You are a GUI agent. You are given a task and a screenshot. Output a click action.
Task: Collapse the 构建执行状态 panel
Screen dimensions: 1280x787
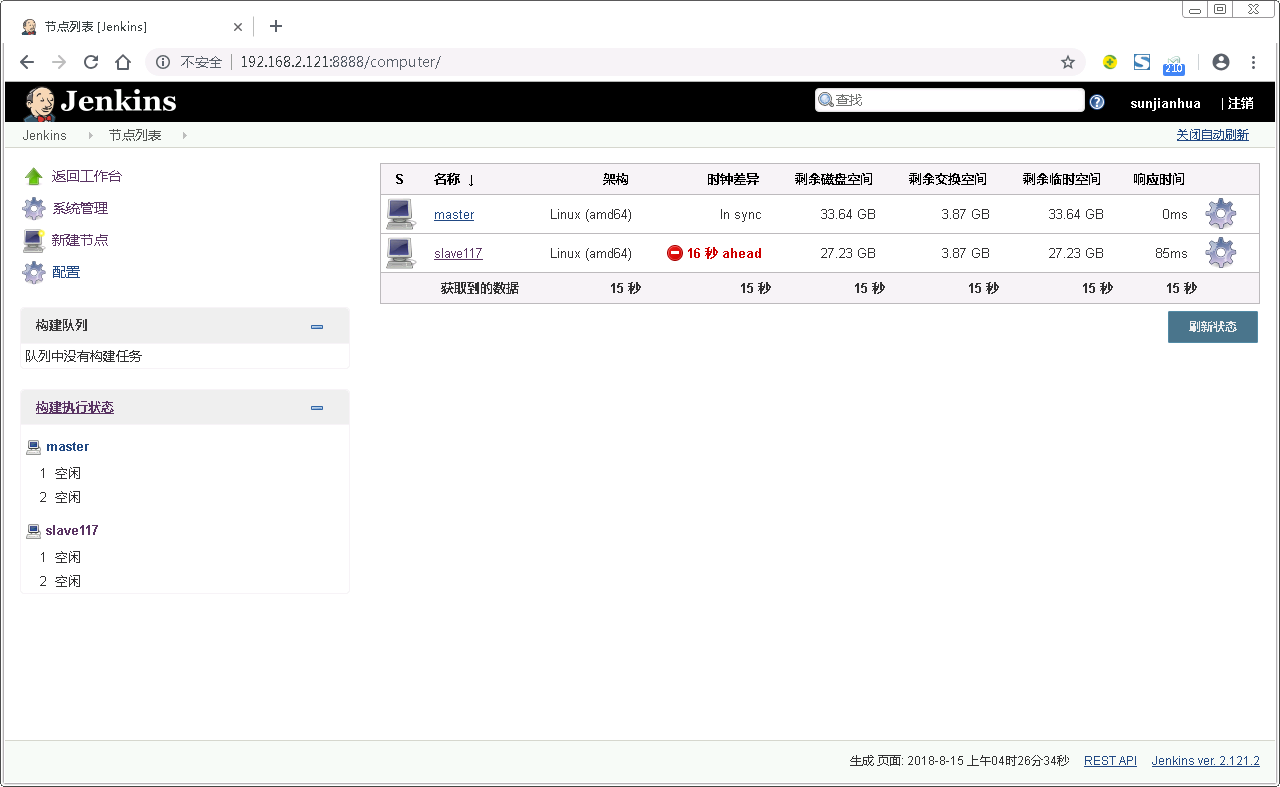(317, 408)
